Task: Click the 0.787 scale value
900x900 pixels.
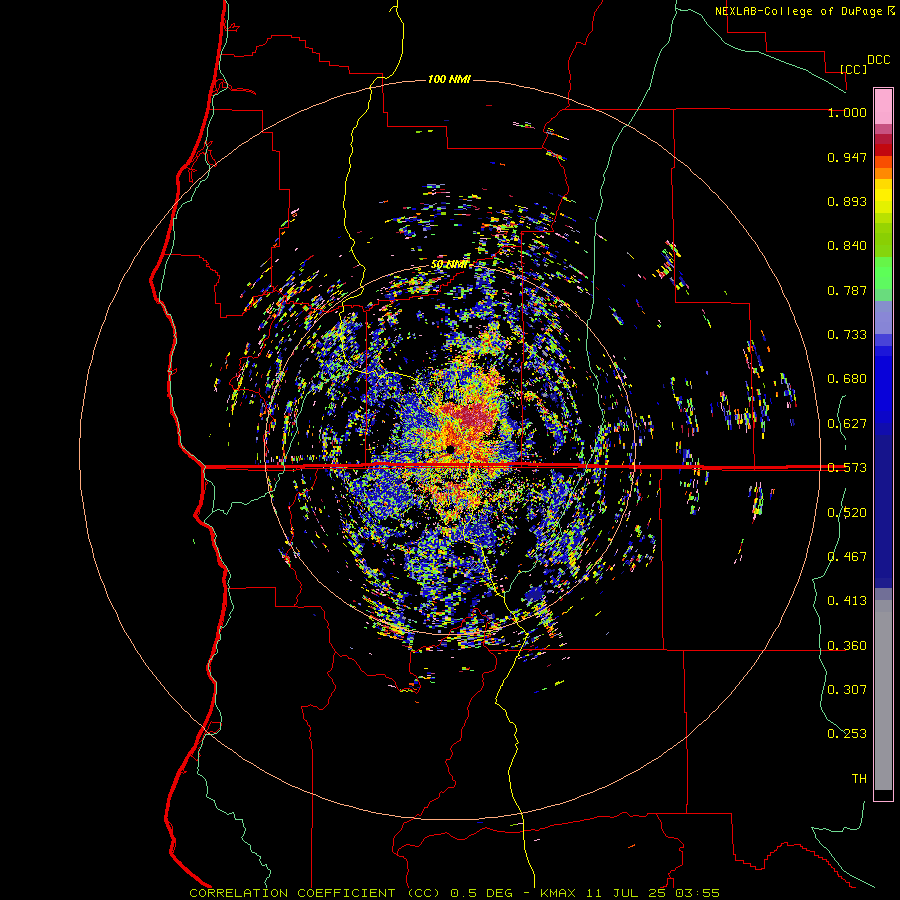Action: coord(847,290)
